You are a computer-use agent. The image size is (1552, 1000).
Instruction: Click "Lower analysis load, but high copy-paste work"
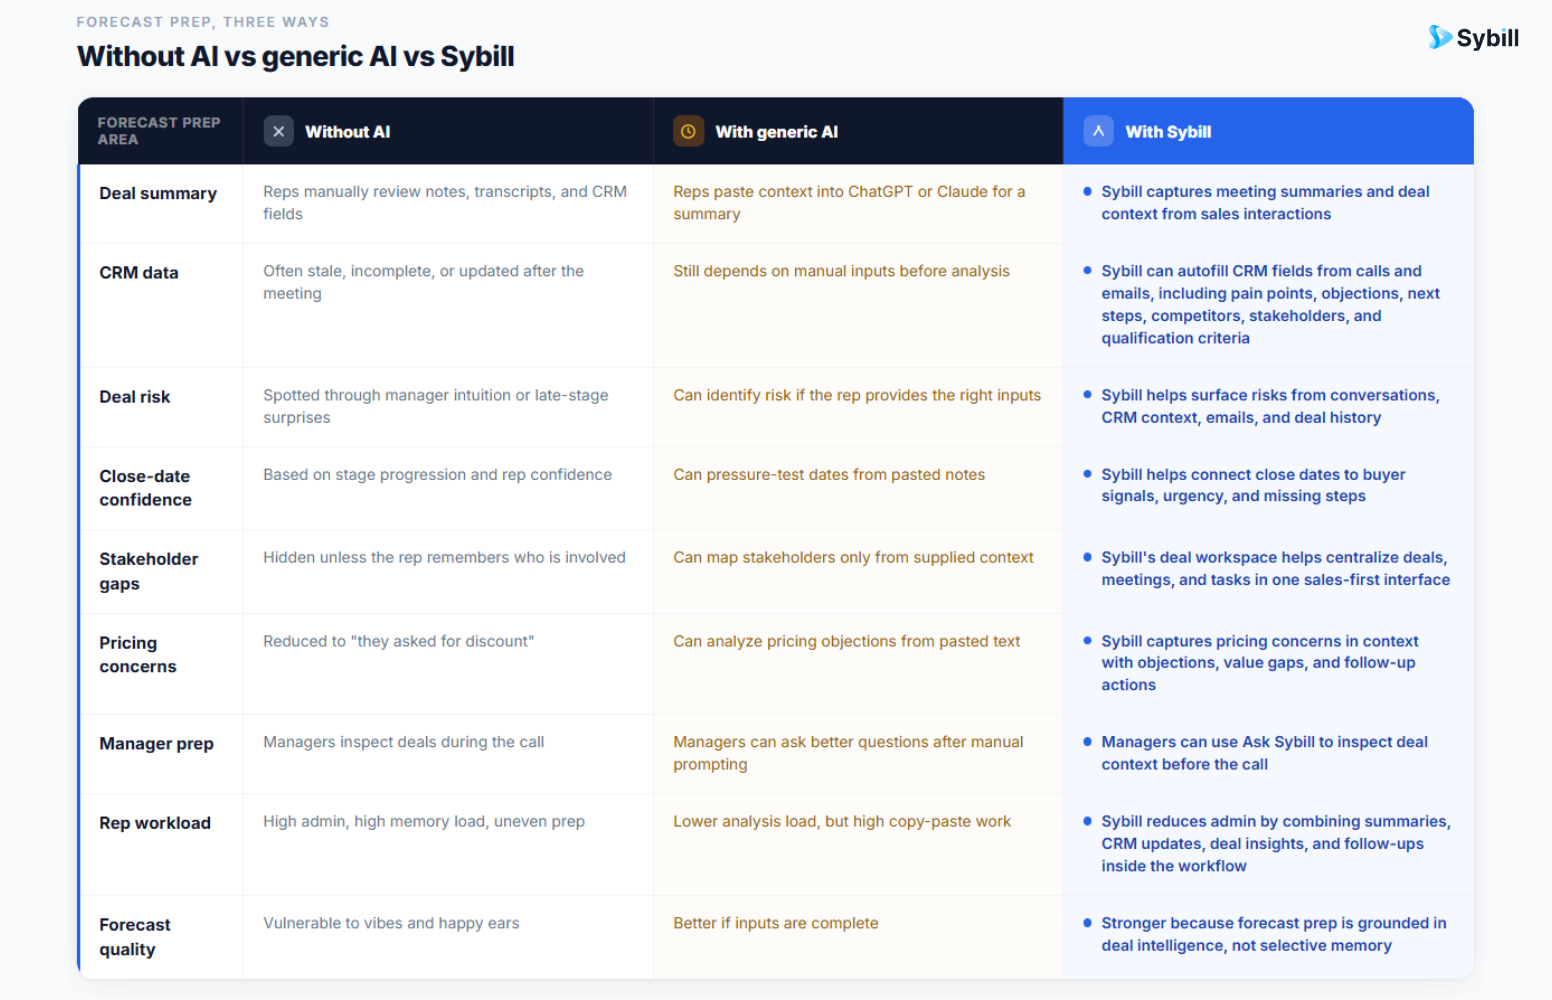842,821
